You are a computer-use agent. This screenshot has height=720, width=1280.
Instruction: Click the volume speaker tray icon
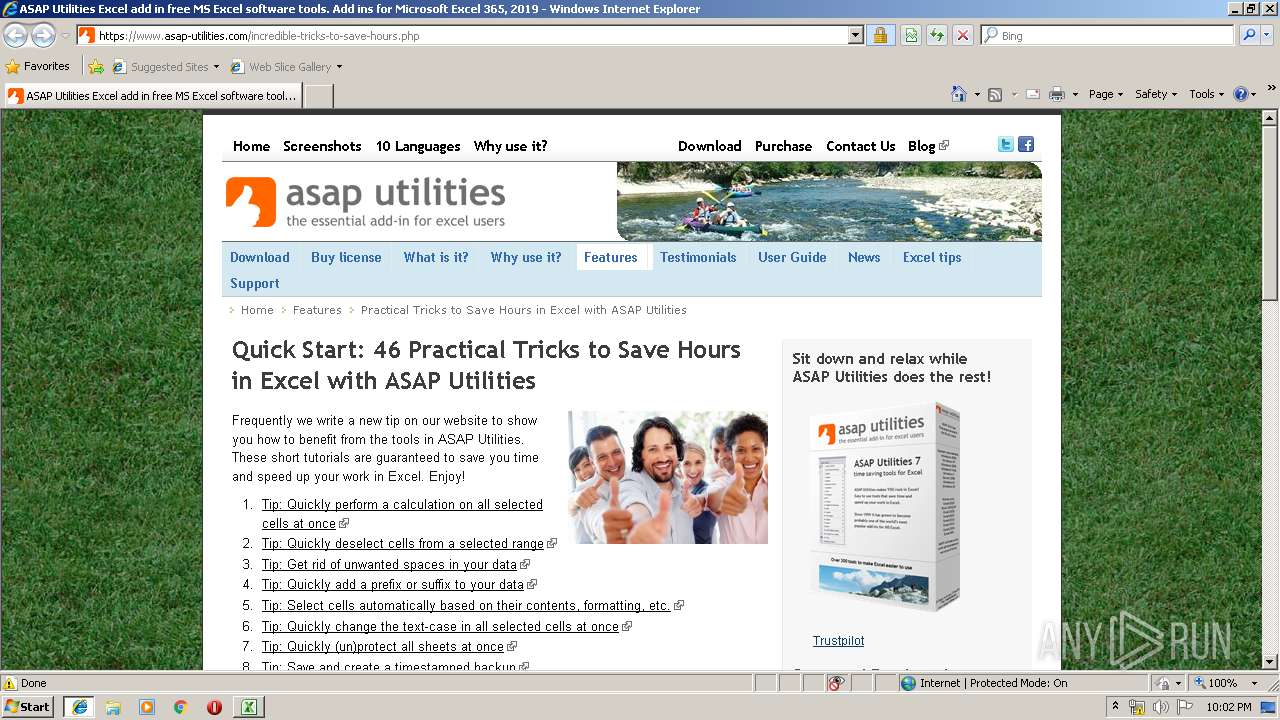click(x=1161, y=707)
